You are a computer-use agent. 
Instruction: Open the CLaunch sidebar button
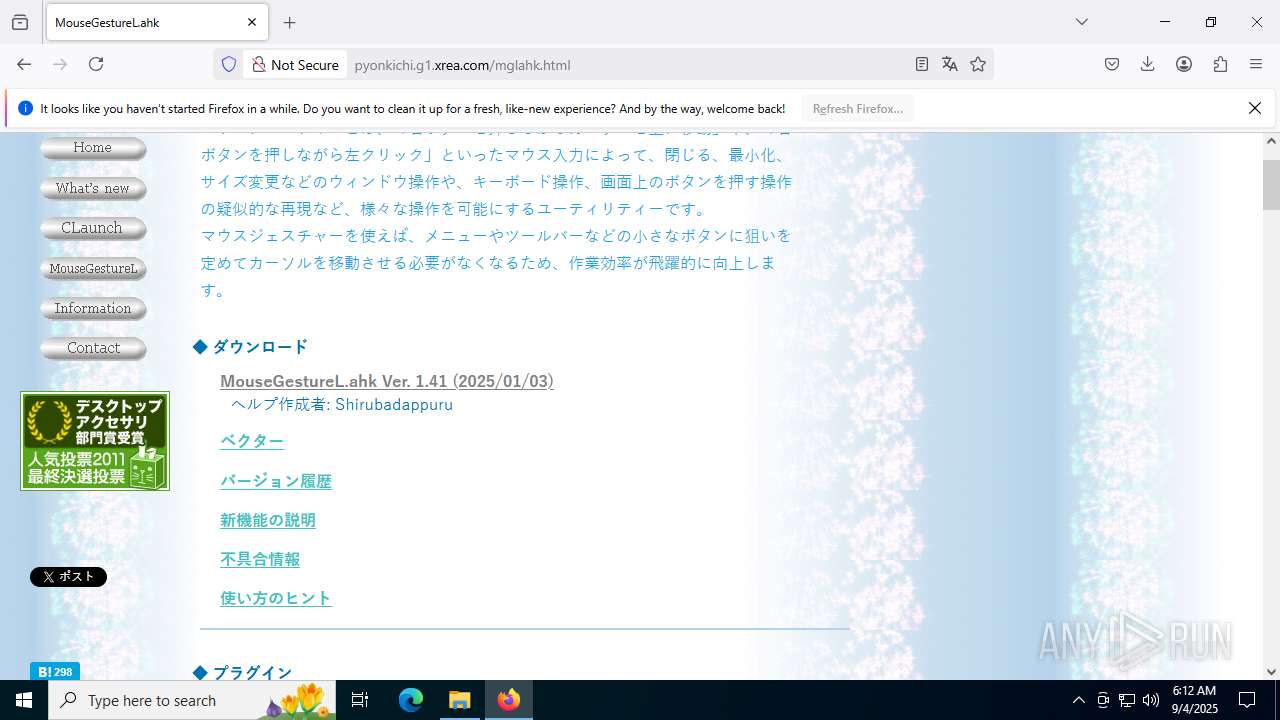click(x=93, y=228)
